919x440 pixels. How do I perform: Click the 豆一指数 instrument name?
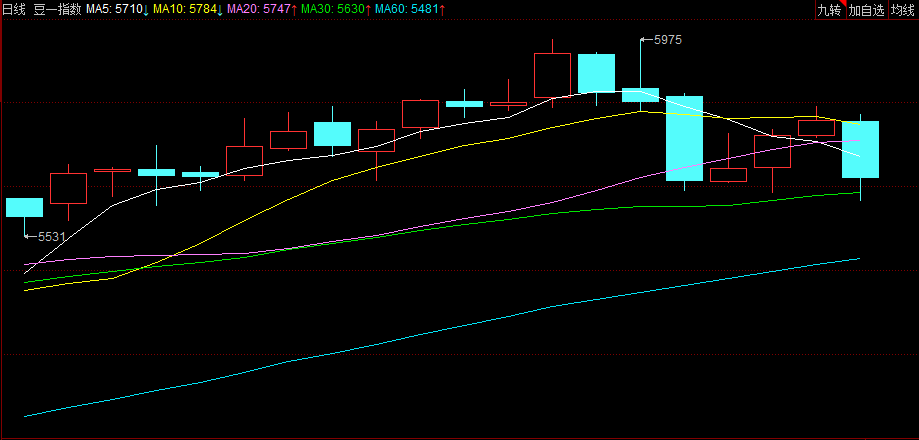click(x=57, y=9)
